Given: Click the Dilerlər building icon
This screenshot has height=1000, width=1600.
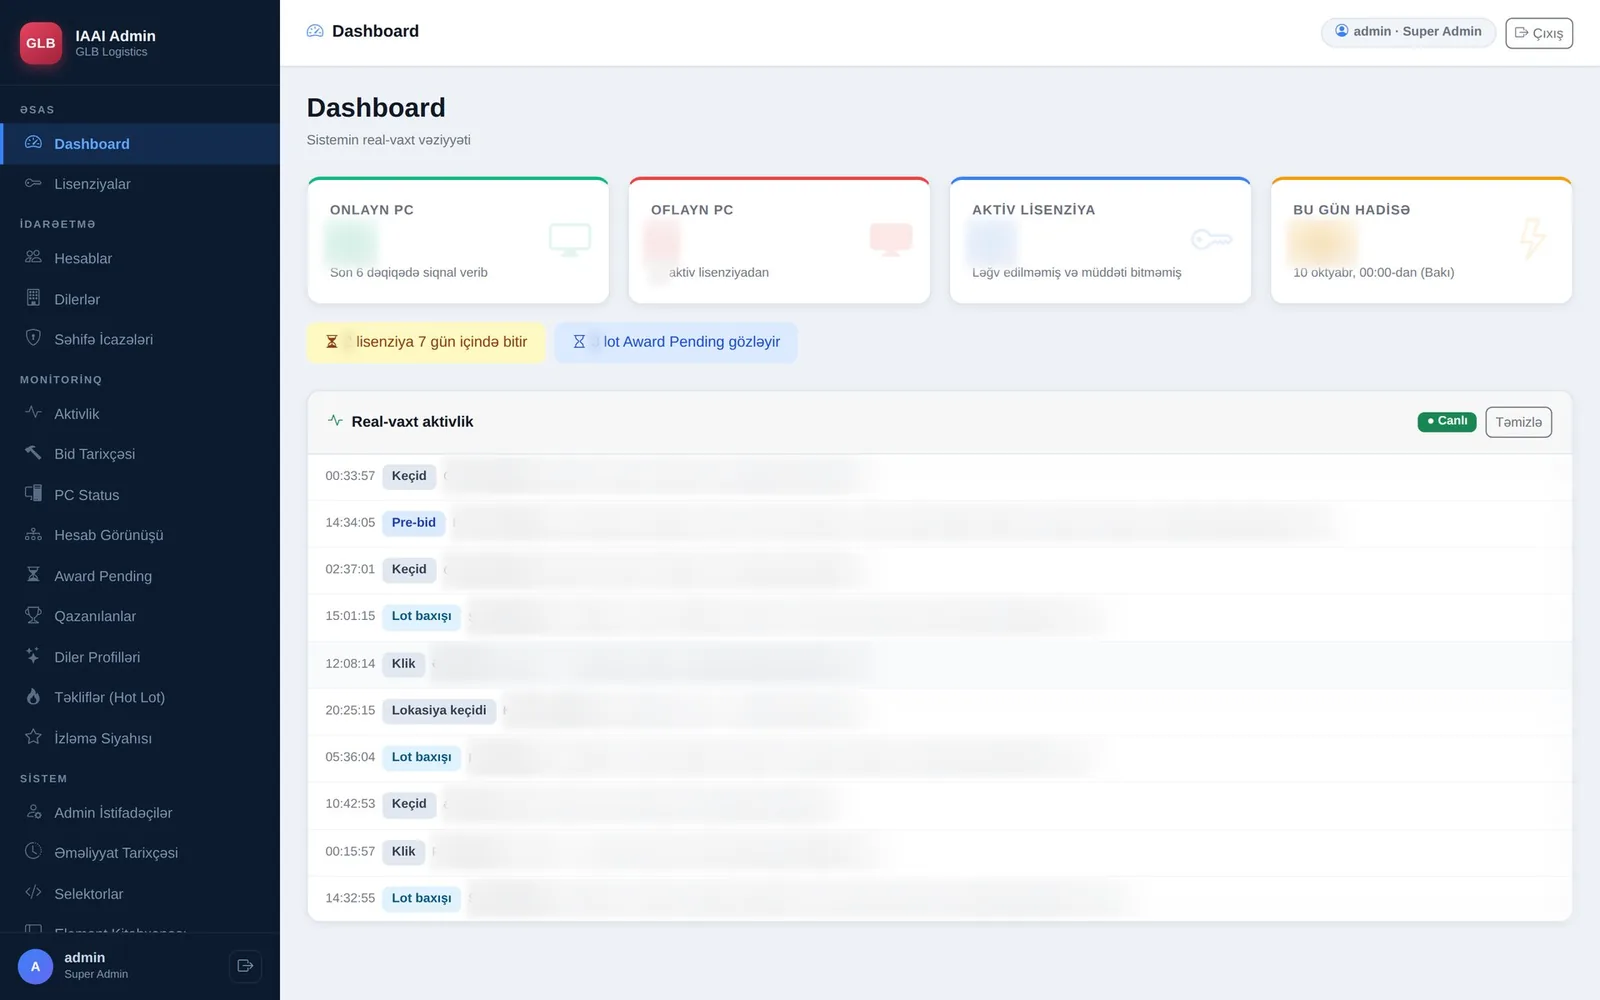Looking at the screenshot, I should click(x=33, y=298).
